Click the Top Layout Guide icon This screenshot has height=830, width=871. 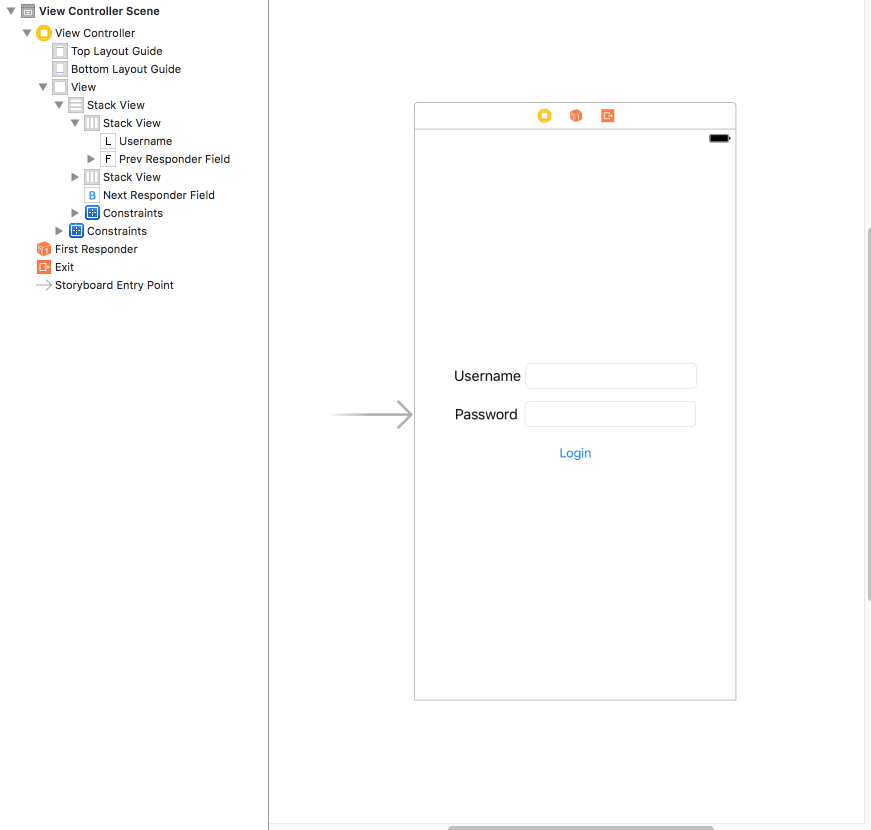coord(58,50)
